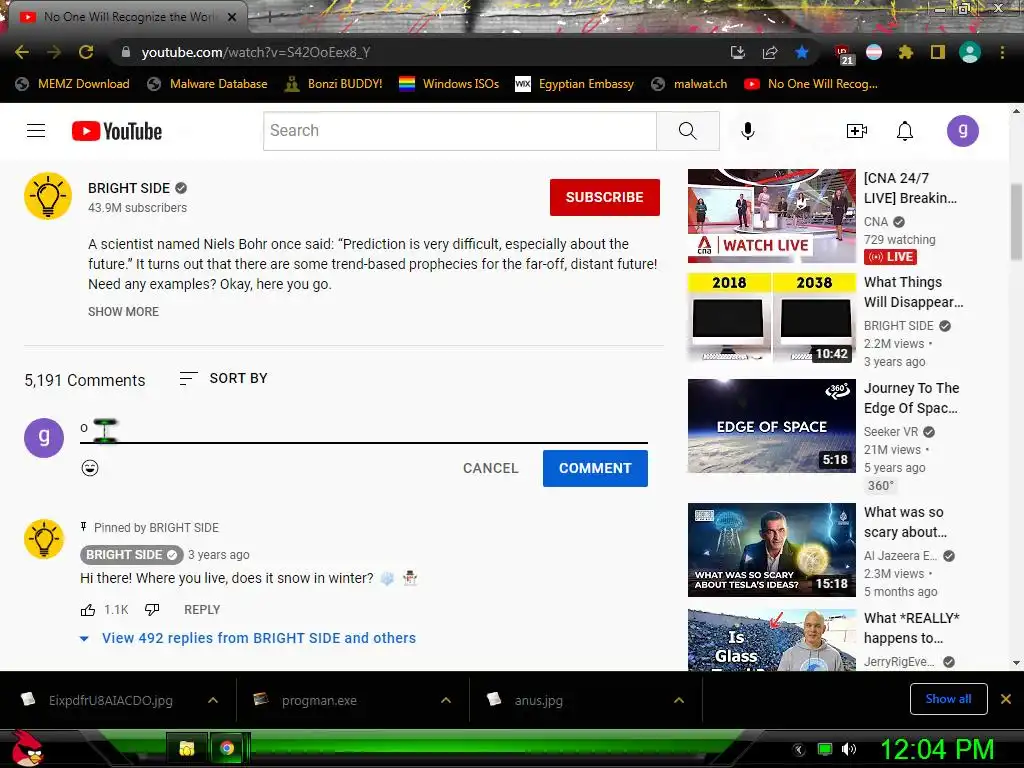Open the file explorer taskbar icon
Image resolution: width=1024 pixels, height=768 pixels.
pos(187,748)
